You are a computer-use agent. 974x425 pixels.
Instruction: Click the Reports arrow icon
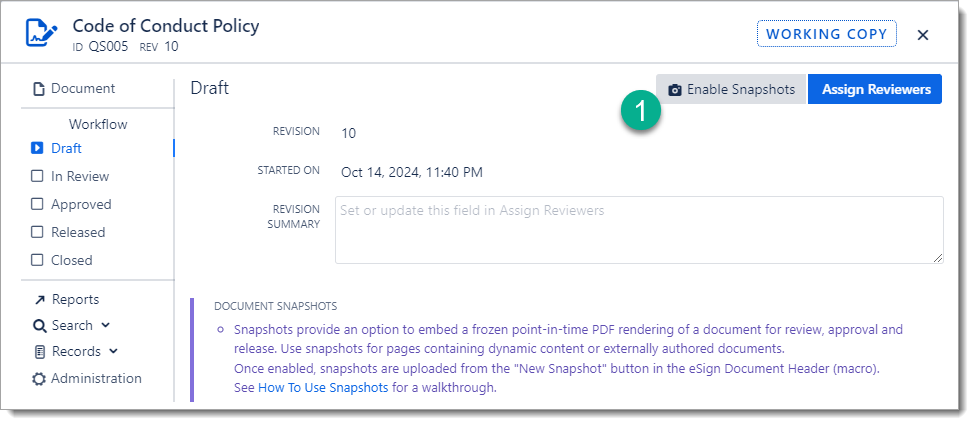coord(39,300)
